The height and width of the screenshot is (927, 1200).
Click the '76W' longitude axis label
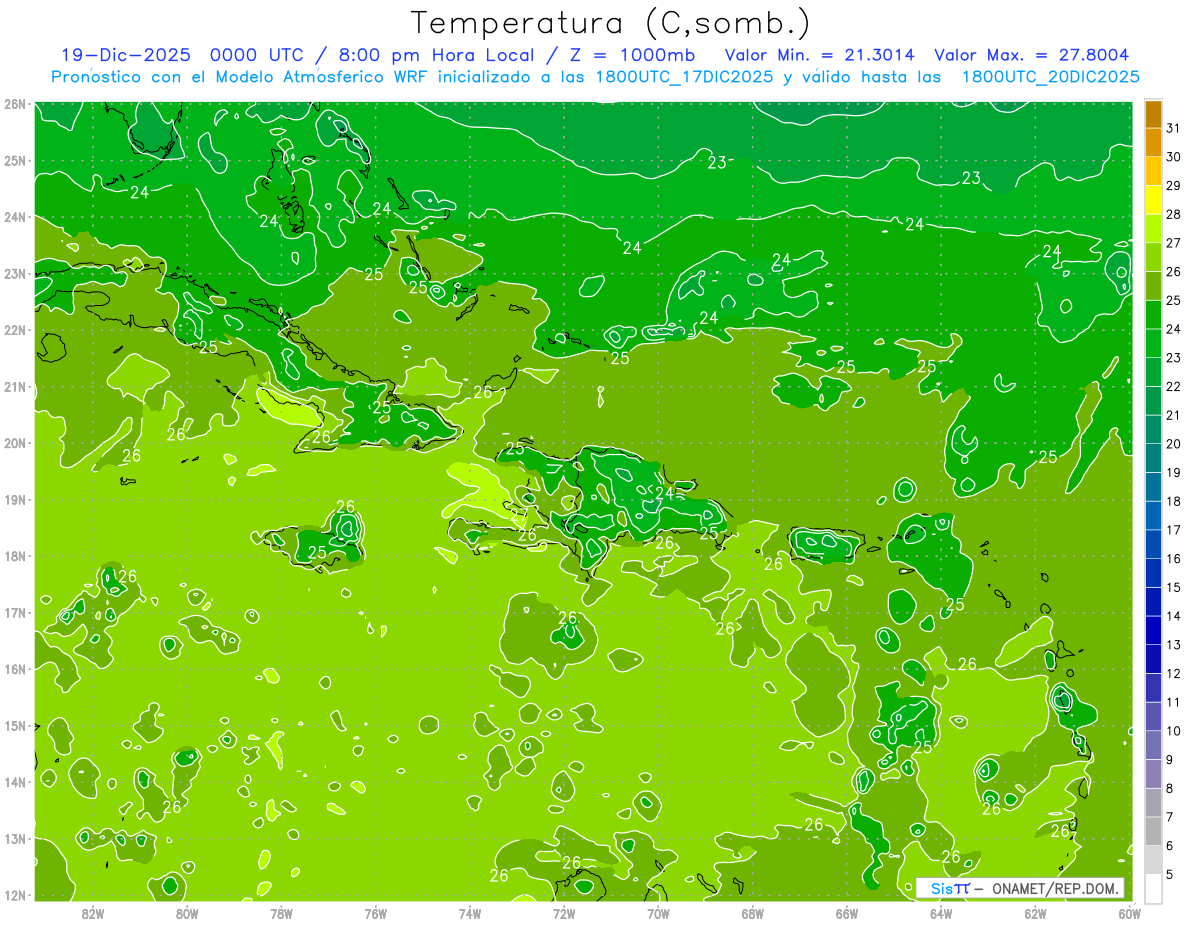point(376,913)
